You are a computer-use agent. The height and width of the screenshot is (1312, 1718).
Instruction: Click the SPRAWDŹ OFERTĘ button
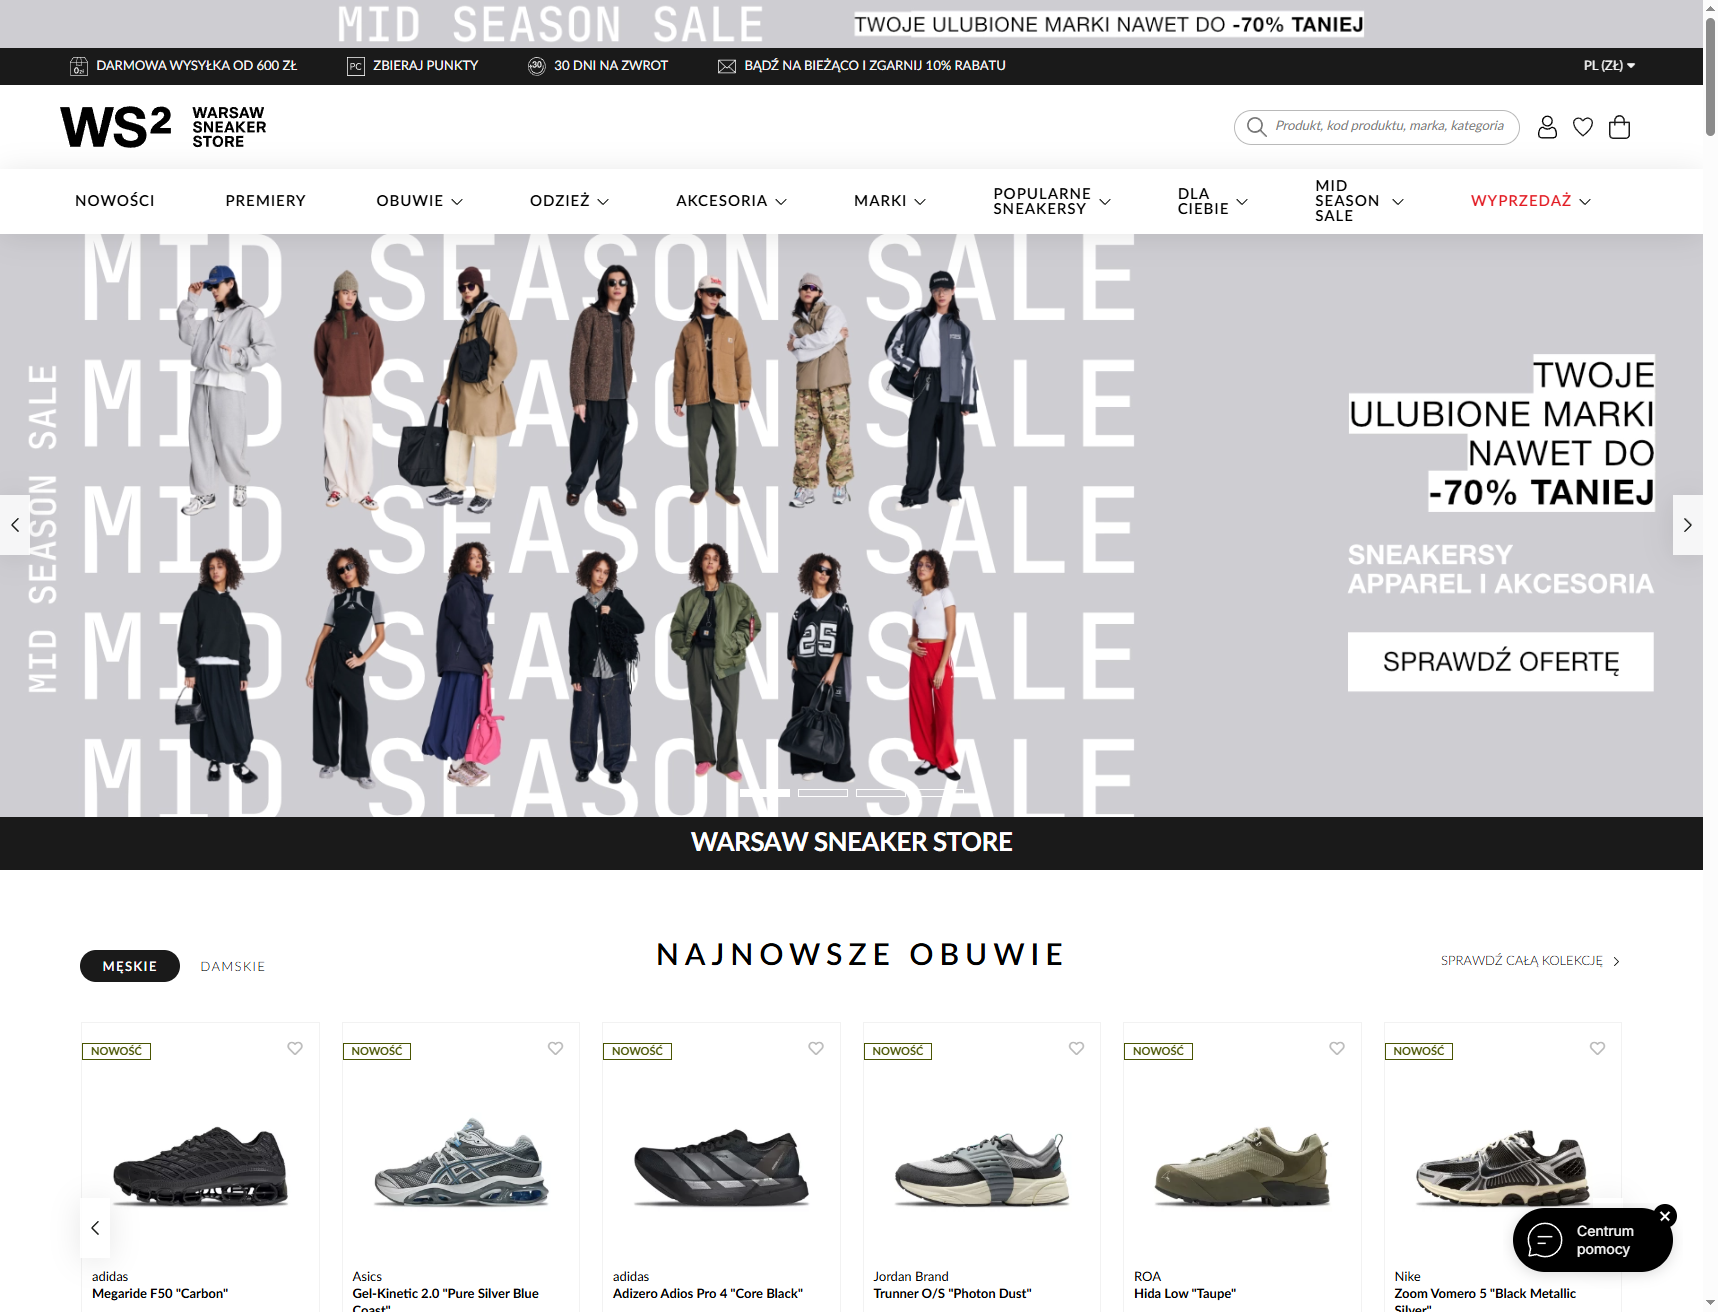pos(1500,662)
